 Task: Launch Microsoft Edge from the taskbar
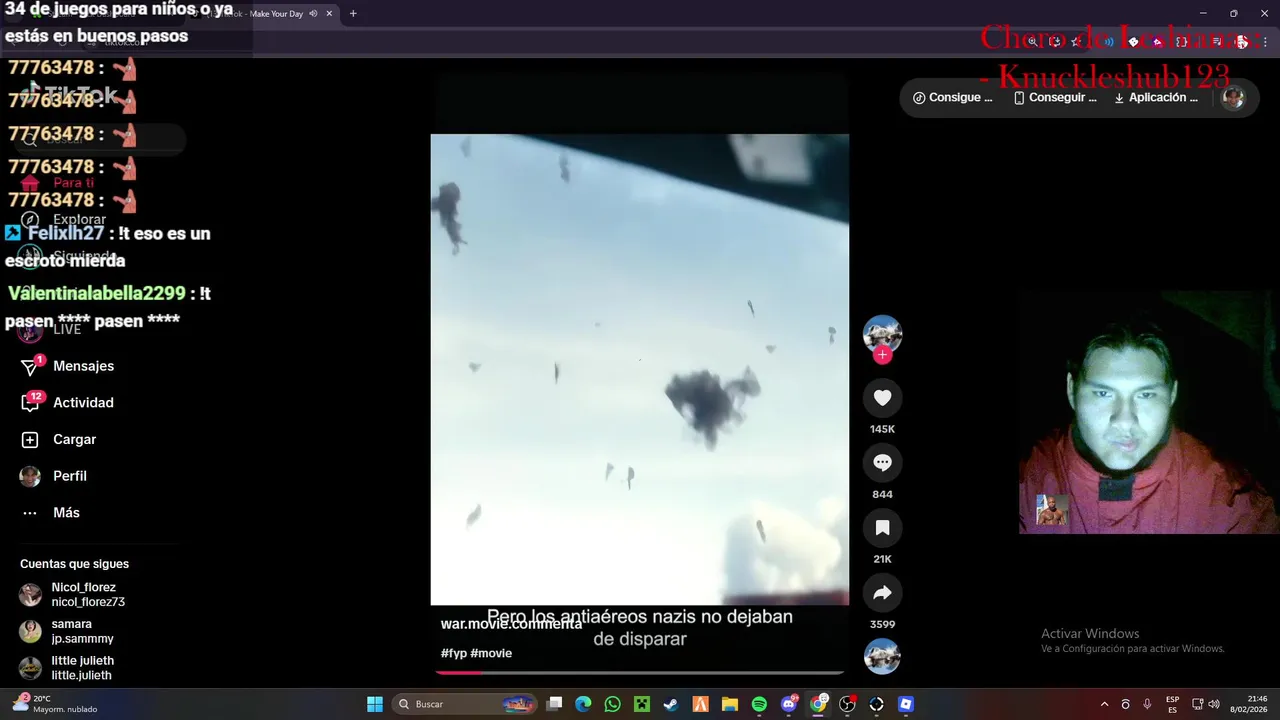583,704
